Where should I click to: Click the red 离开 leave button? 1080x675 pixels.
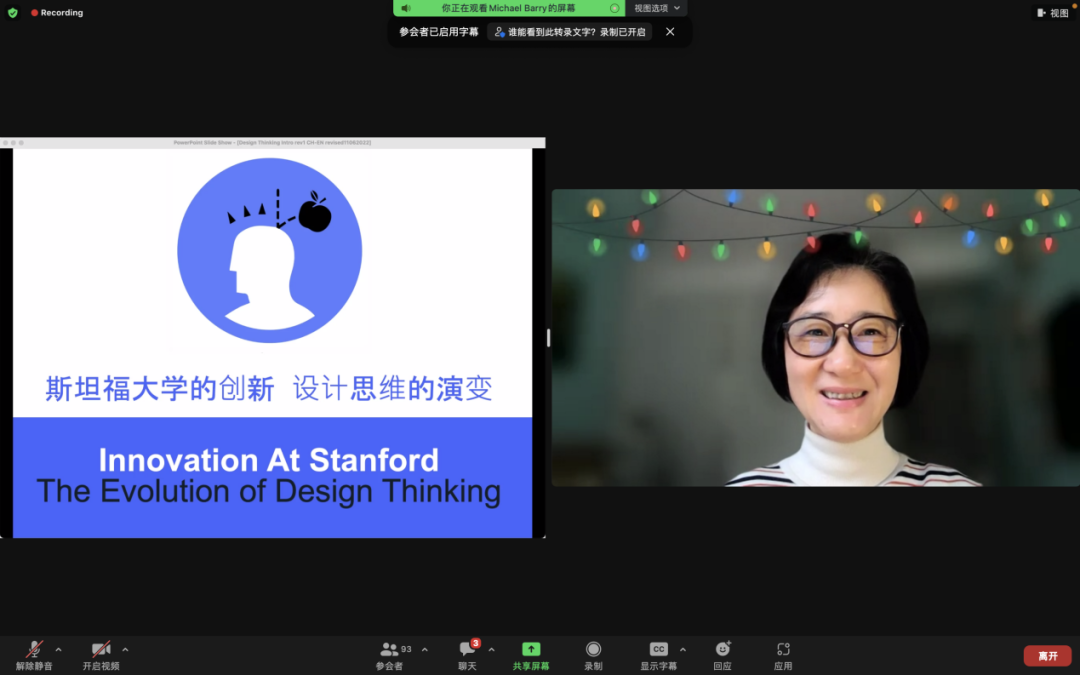1048,656
